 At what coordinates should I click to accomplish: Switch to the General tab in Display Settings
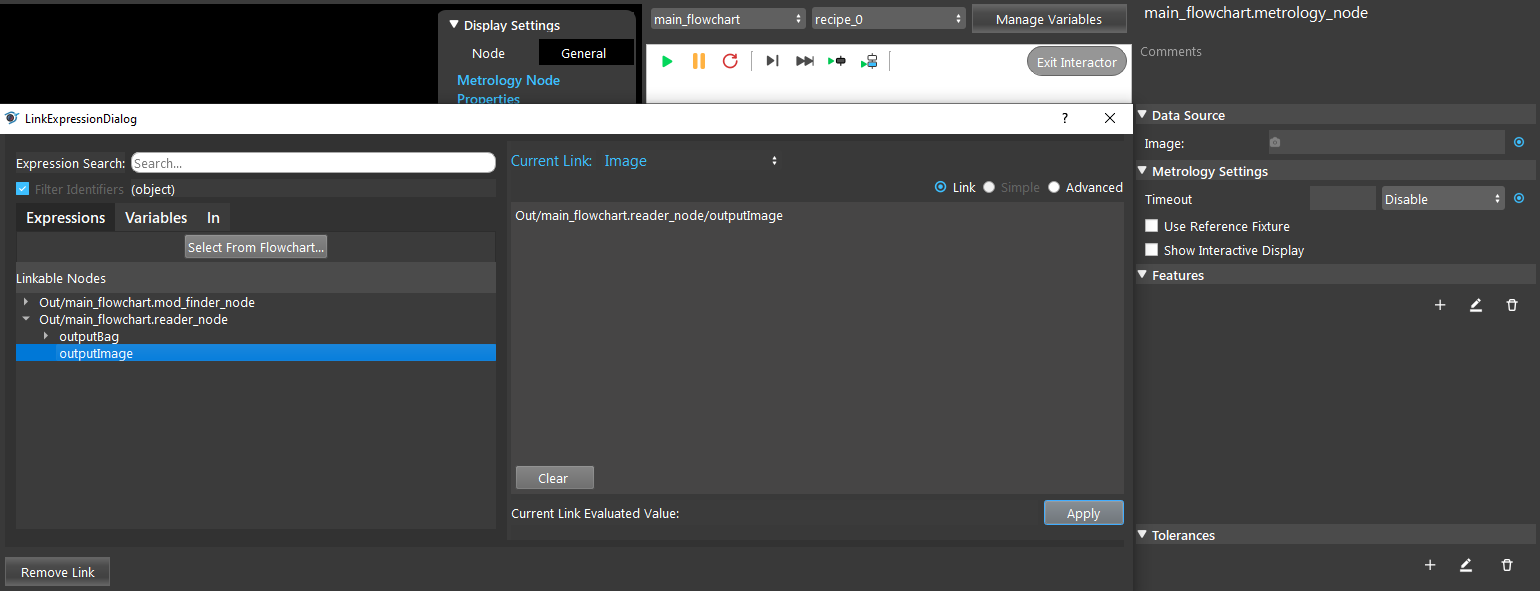point(584,53)
